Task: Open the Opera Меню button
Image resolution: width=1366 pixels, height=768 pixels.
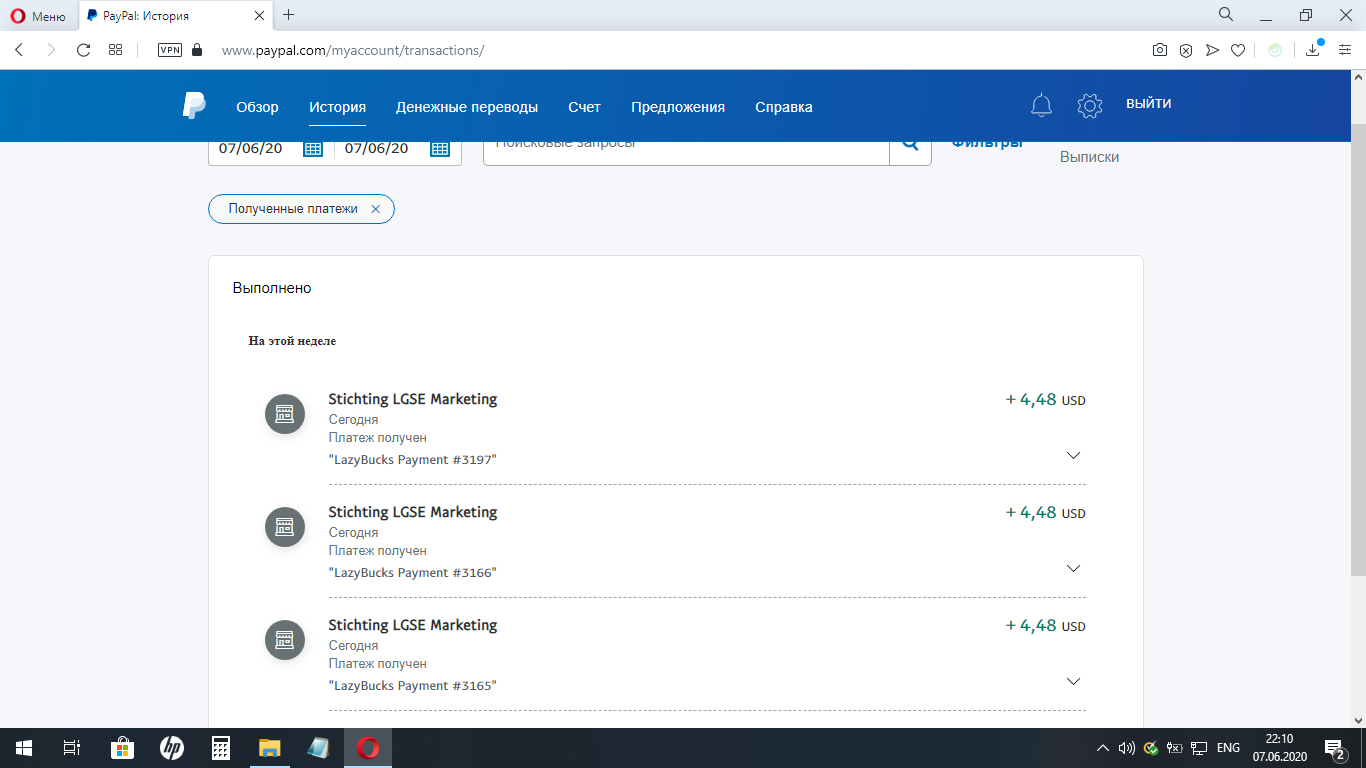Action: point(38,16)
